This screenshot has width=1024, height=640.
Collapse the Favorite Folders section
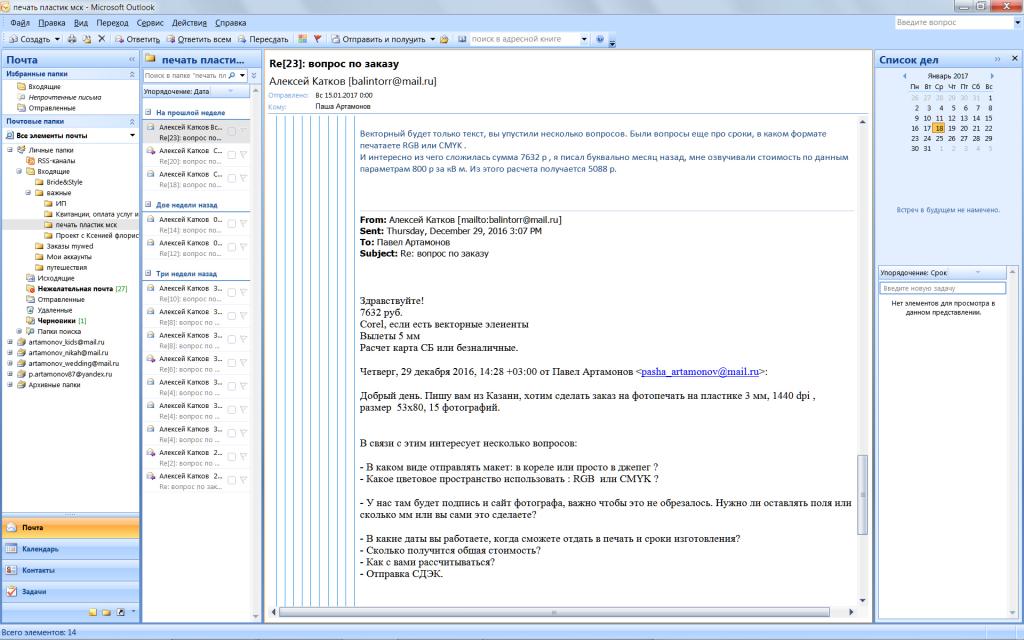coord(133,74)
